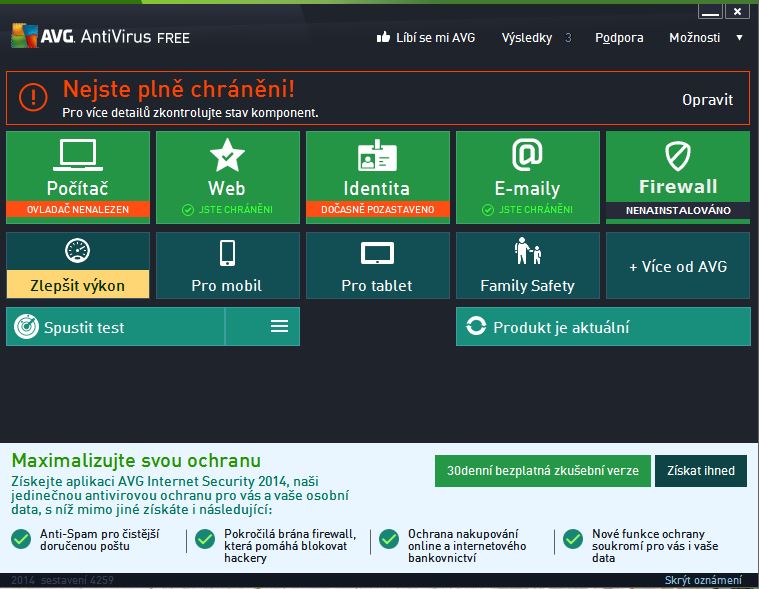Click checkmark beside Ochrana nakupování online
The height and width of the screenshot is (589, 759).
(389, 539)
